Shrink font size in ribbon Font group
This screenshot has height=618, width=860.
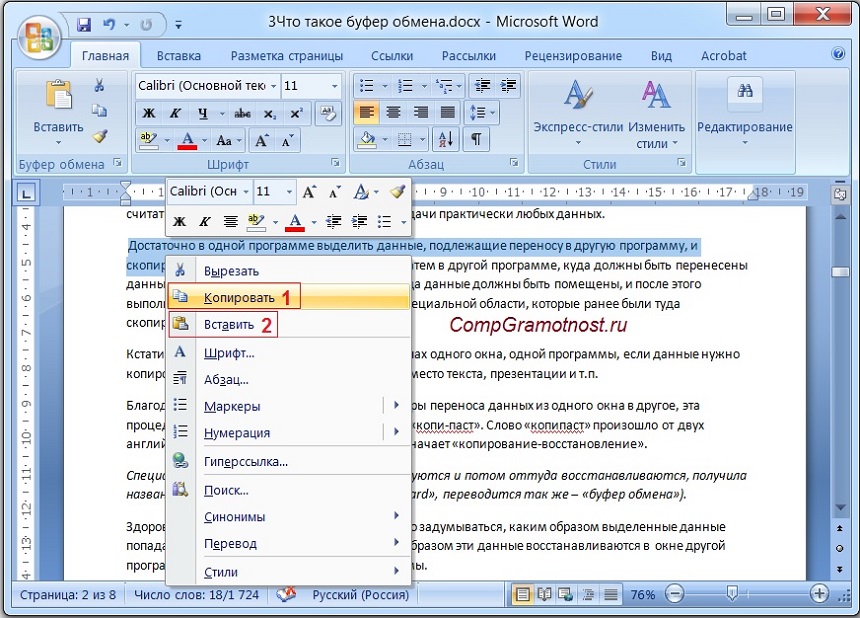pos(287,141)
